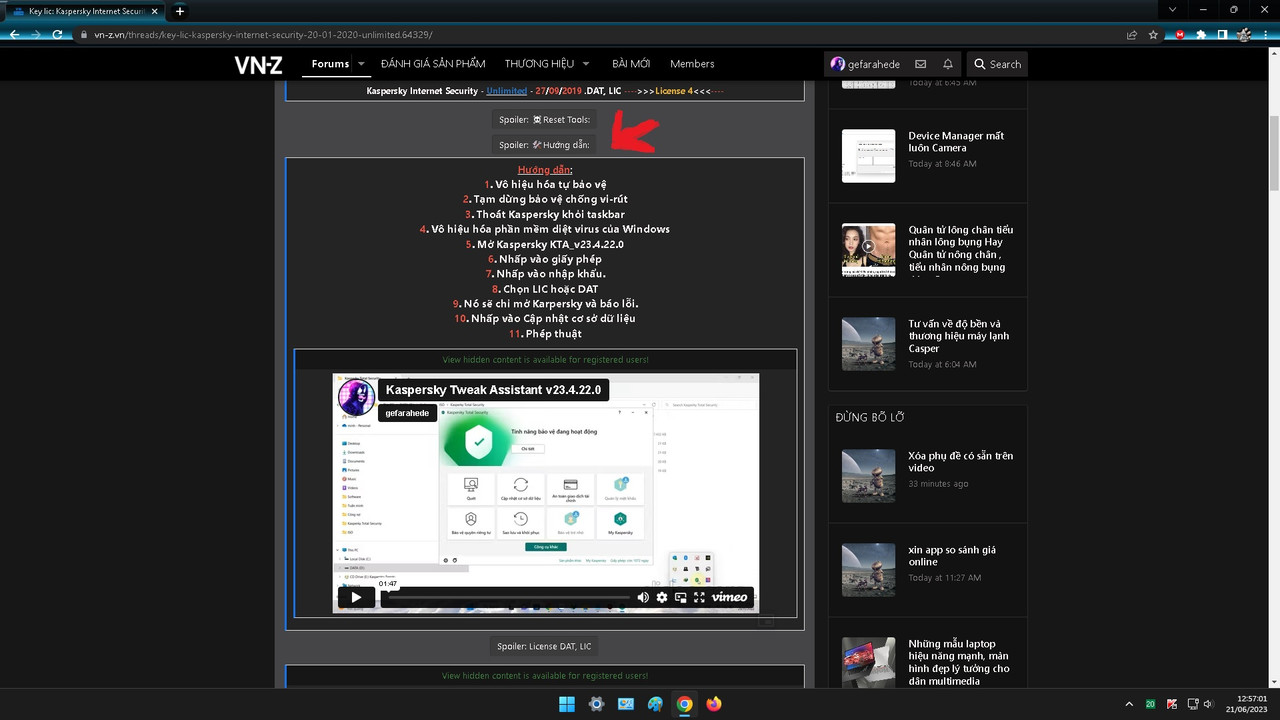Open the alerts bell icon
This screenshot has height=720, width=1280.
(948, 64)
